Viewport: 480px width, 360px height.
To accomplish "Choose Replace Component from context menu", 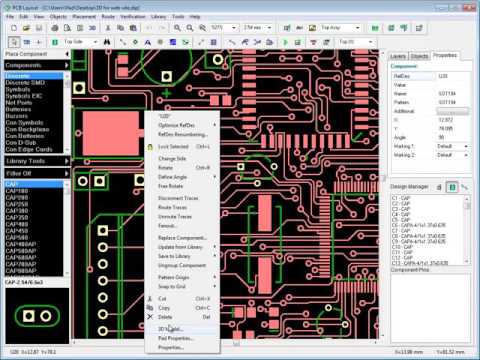I will tap(182, 238).
